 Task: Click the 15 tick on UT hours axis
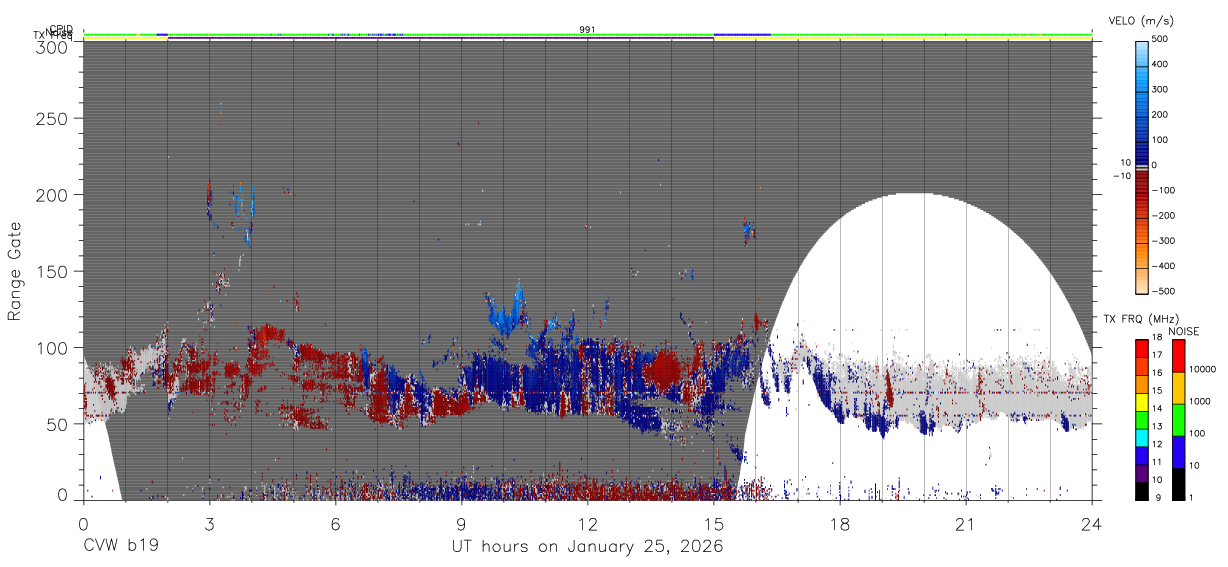point(714,523)
